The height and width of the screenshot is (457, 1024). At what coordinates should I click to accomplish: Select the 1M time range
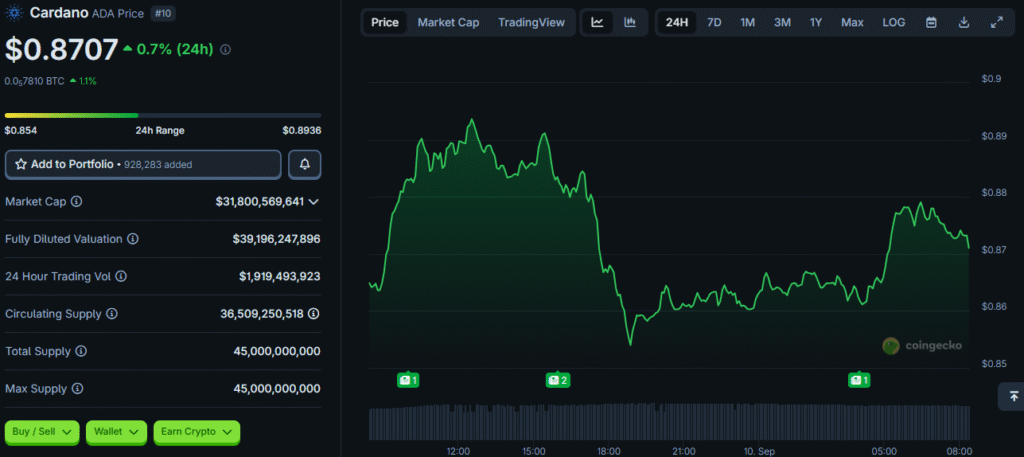click(x=748, y=22)
